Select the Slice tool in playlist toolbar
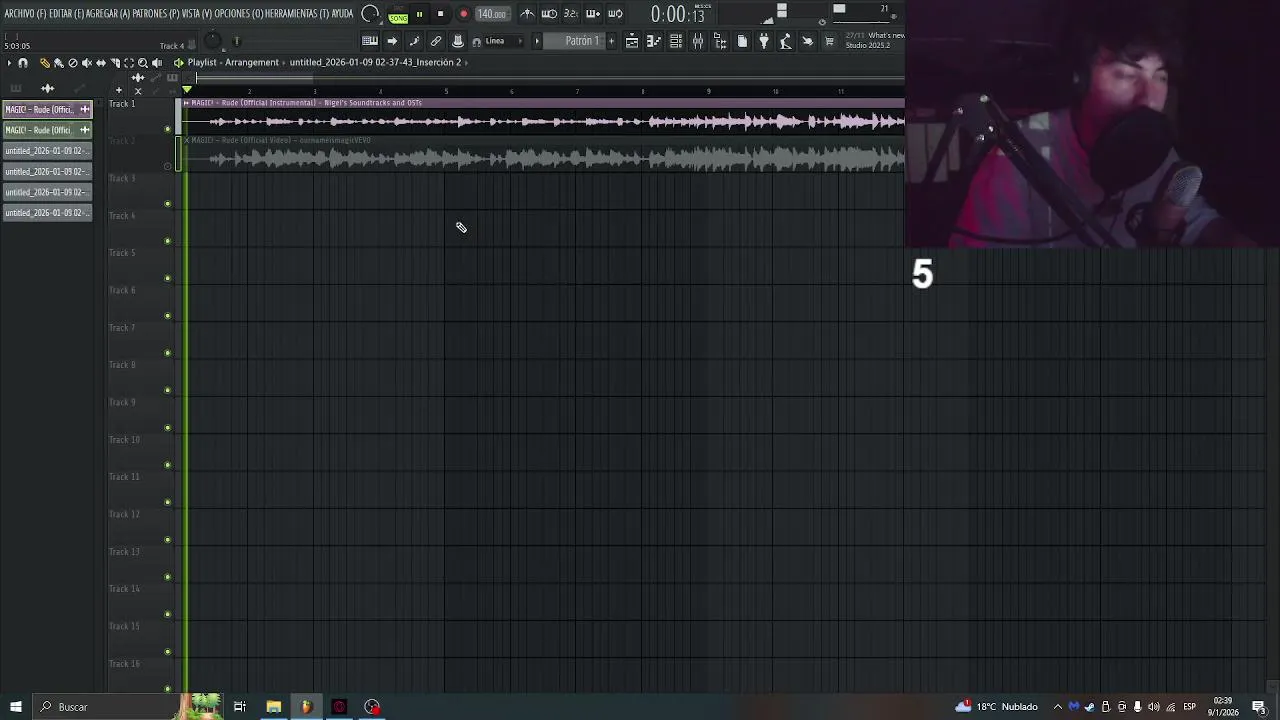Image resolution: width=1280 pixels, height=720 pixels. (115, 63)
